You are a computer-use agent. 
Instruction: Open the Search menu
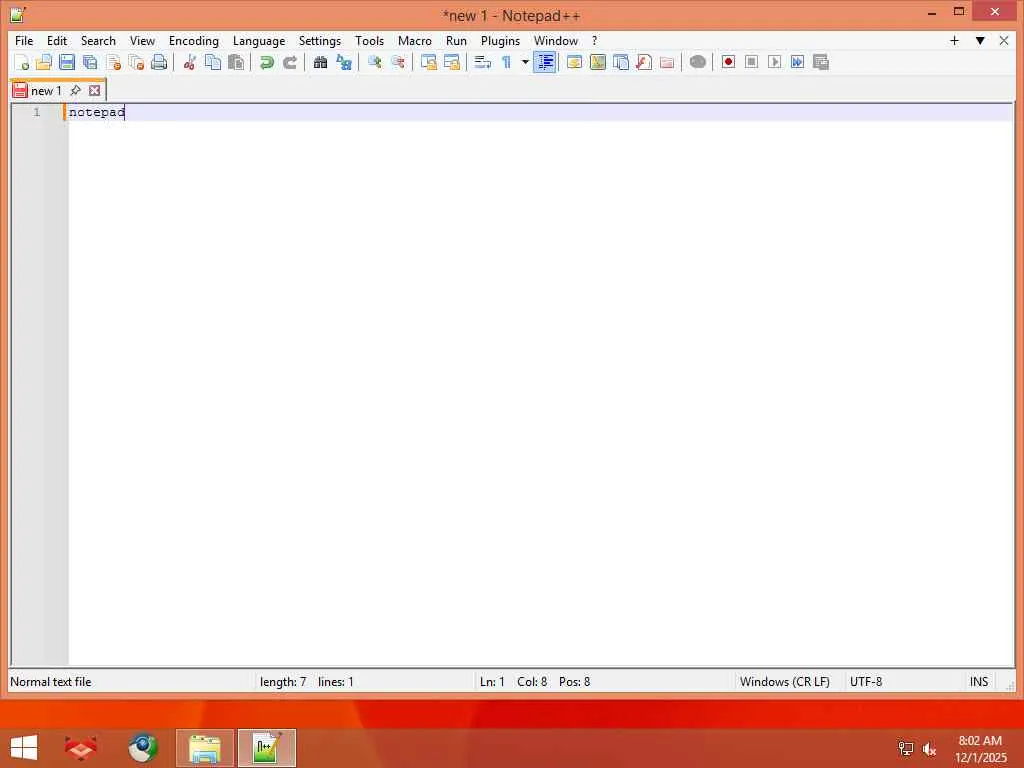(x=98, y=40)
